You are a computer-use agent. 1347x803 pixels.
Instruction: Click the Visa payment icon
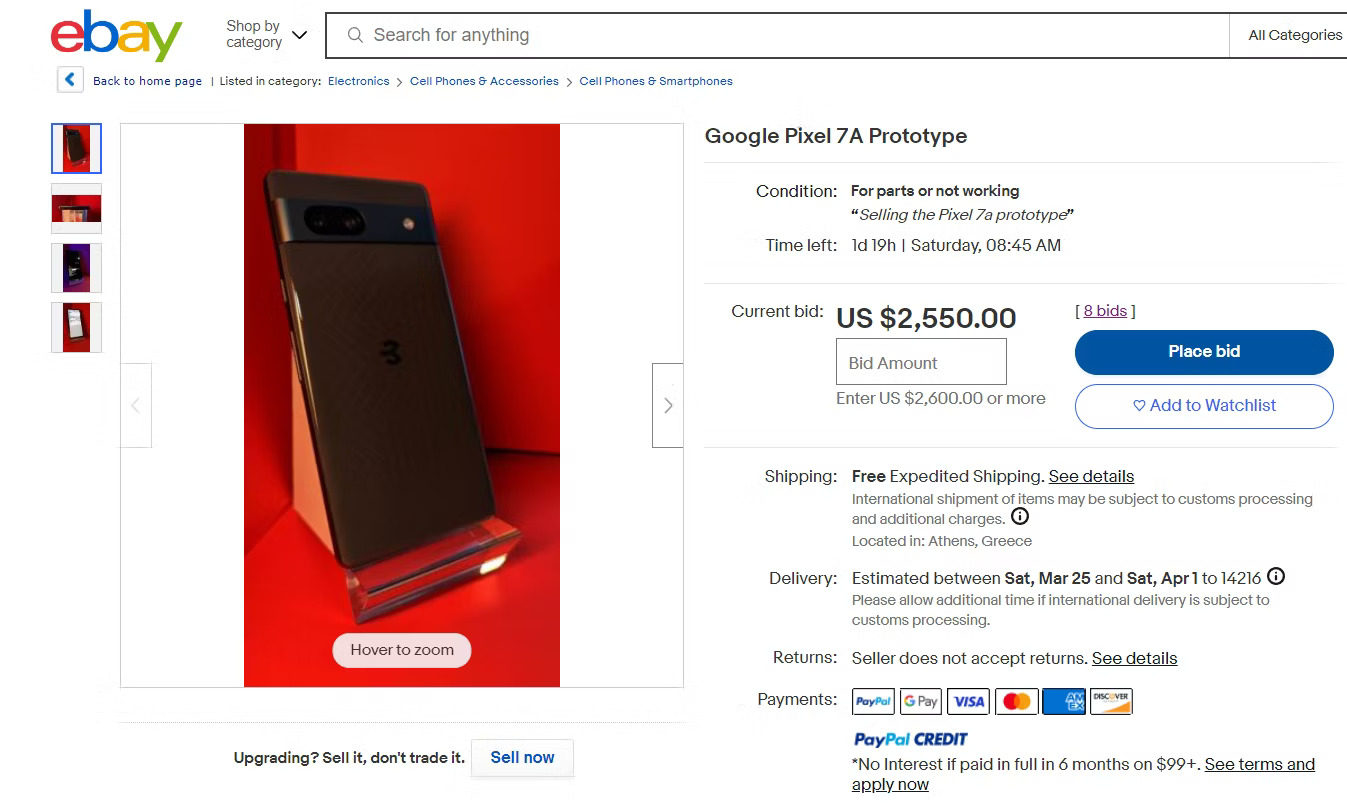968,701
